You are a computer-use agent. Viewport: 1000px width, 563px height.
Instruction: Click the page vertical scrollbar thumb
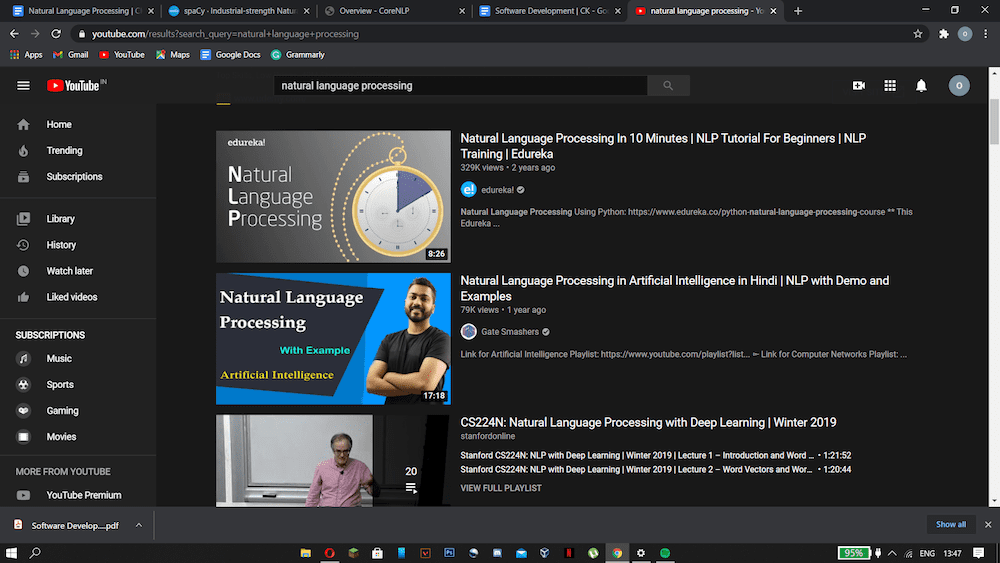point(994,121)
